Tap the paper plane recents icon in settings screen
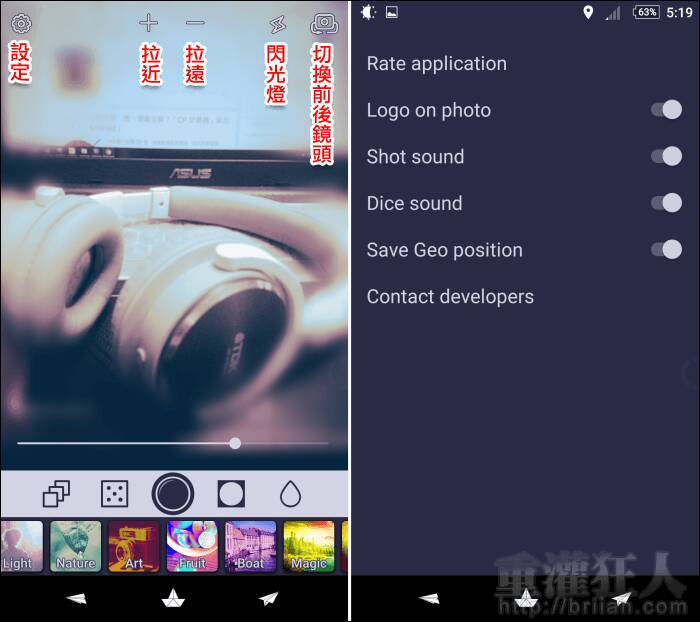The image size is (700, 622). coord(621,598)
